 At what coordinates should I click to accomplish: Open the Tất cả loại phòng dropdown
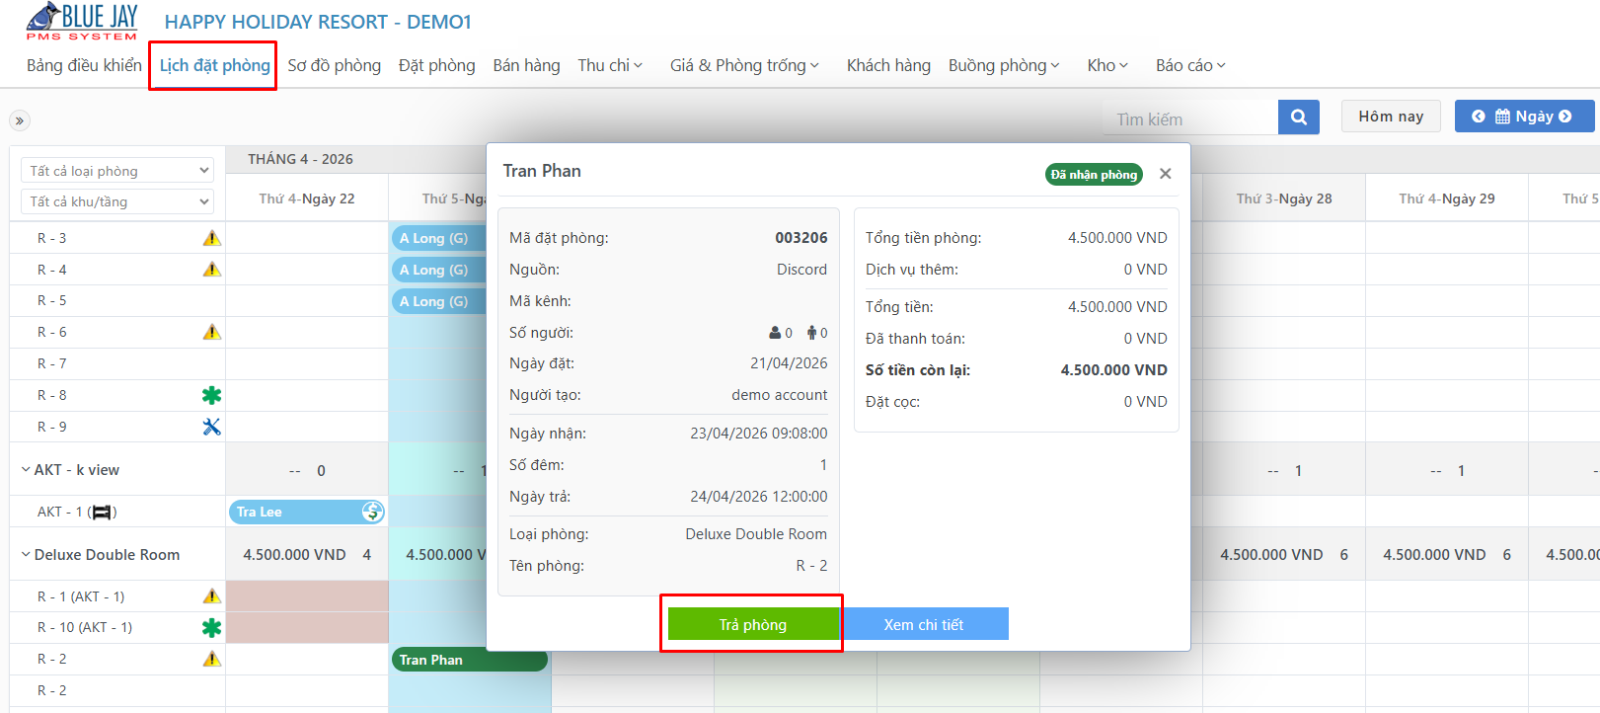(x=118, y=171)
